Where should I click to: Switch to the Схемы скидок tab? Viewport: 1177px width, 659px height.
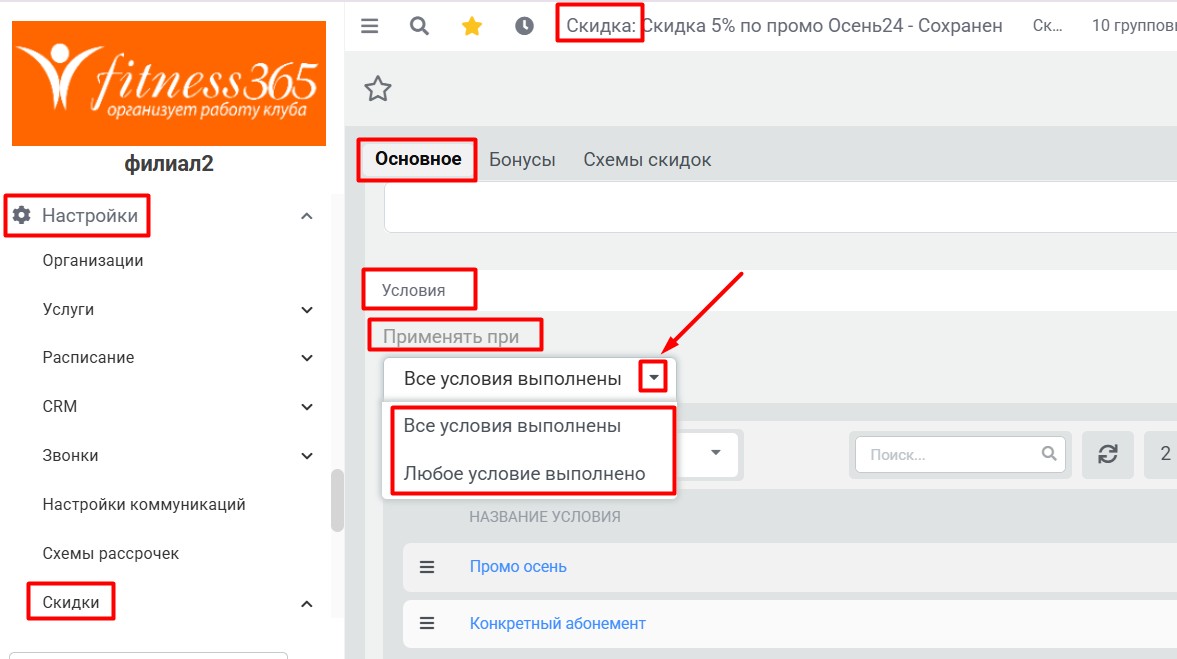647,160
